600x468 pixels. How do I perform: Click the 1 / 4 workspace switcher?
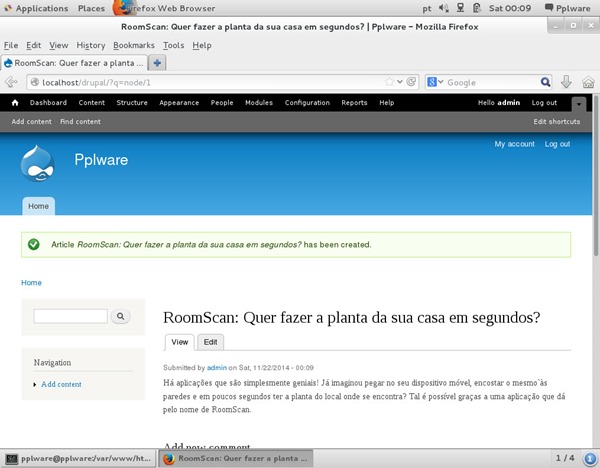click(x=565, y=458)
